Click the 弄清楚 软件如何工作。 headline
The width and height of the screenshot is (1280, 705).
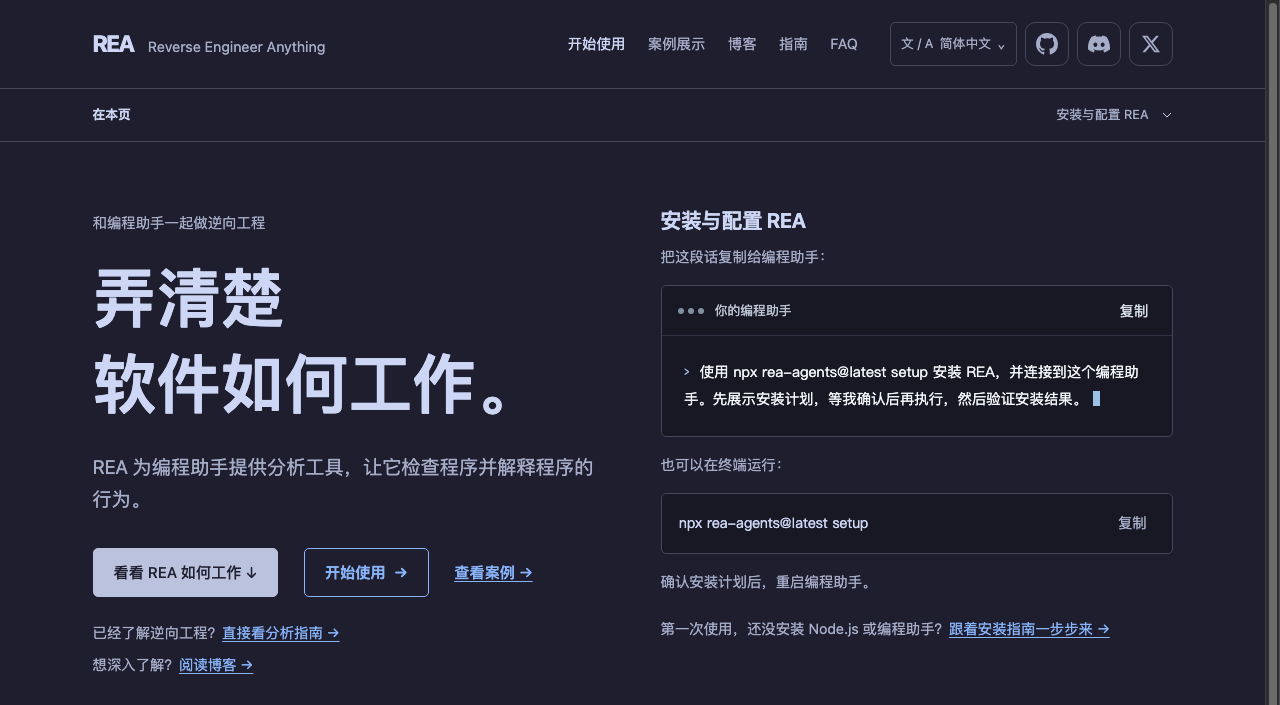coord(304,341)
